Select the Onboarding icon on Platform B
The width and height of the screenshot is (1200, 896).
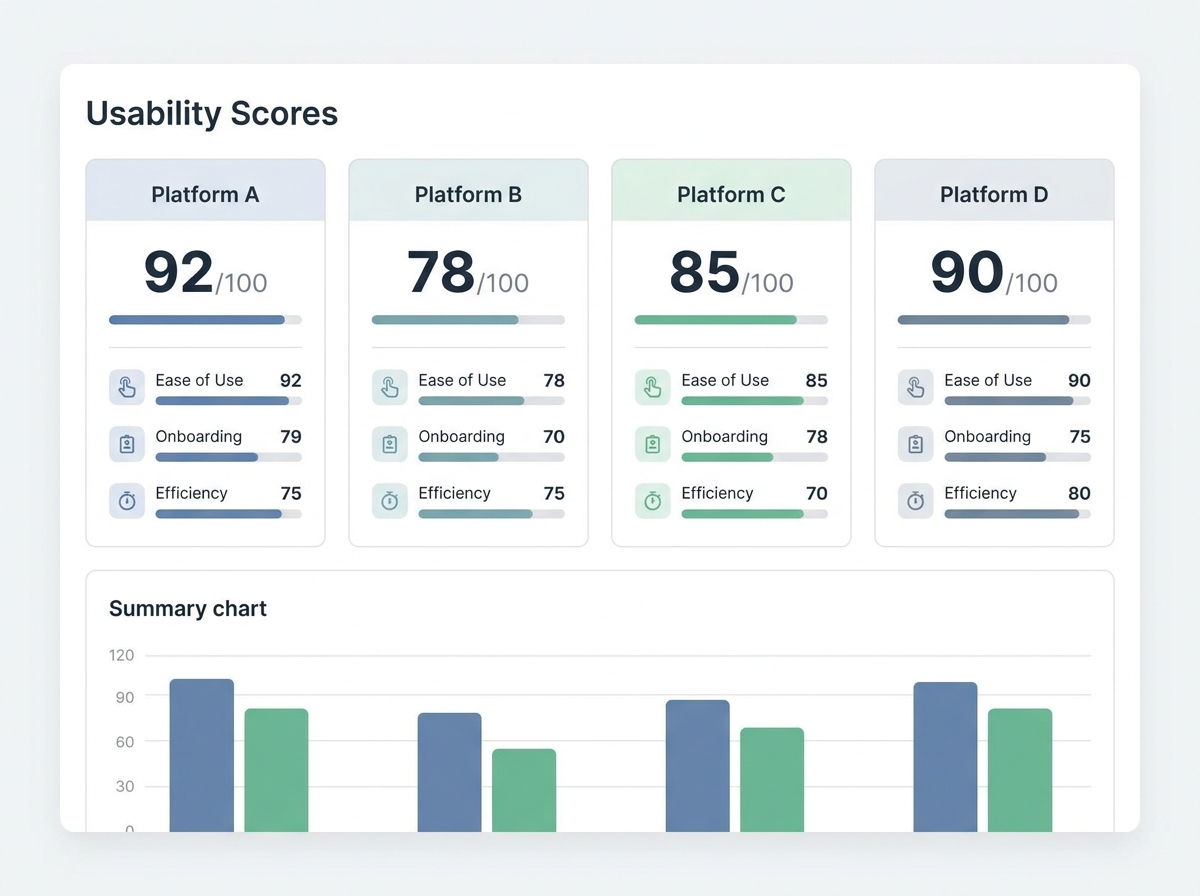point(390,444)
